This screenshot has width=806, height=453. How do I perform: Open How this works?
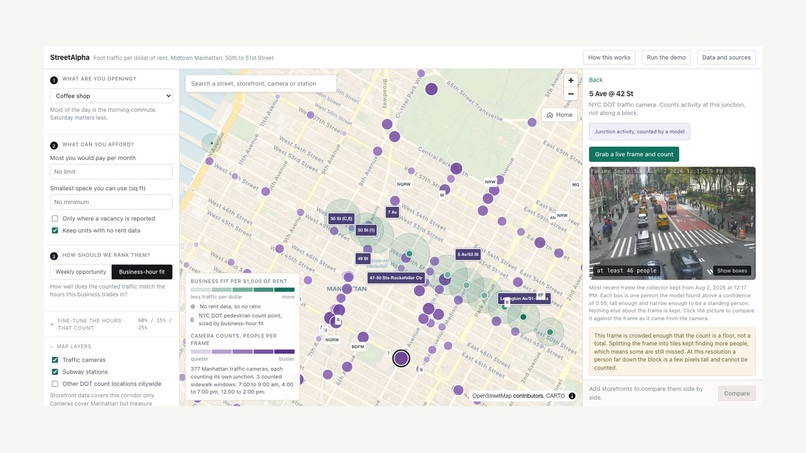tap(609, 58)
